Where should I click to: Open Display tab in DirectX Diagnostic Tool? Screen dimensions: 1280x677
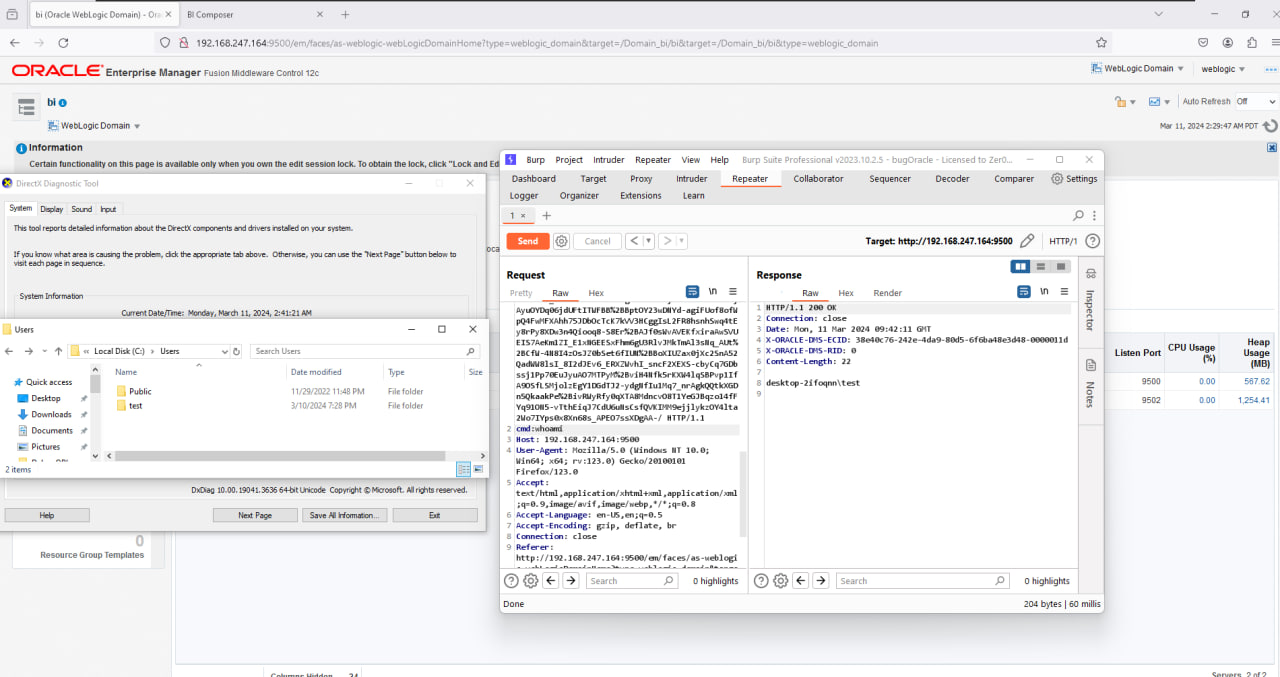(52, 209)
